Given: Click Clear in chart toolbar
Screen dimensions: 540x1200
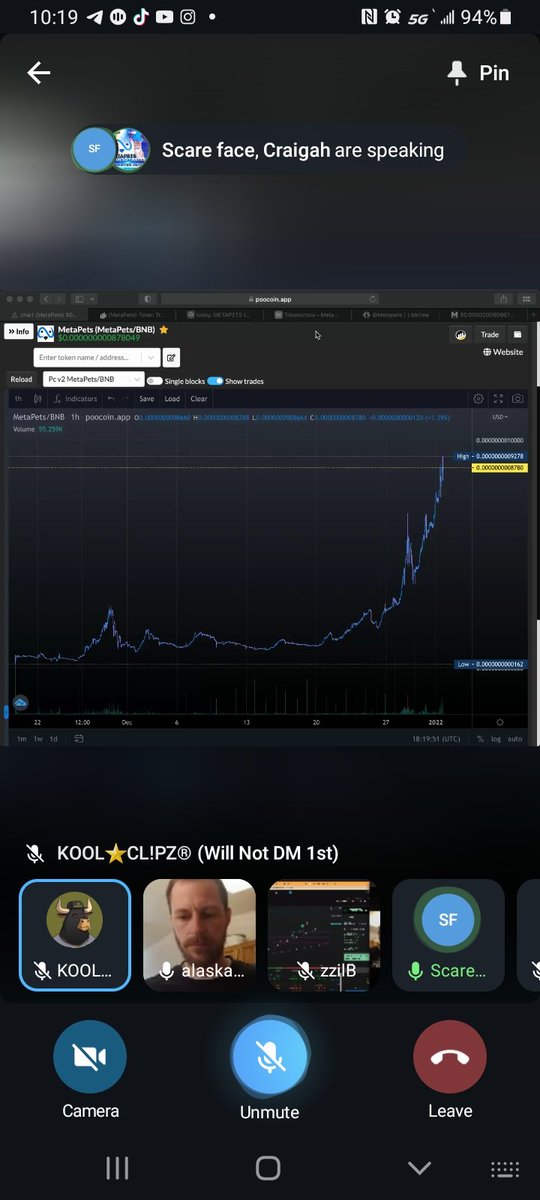Looking at the screenshot, I should click(x=198, y=399).
